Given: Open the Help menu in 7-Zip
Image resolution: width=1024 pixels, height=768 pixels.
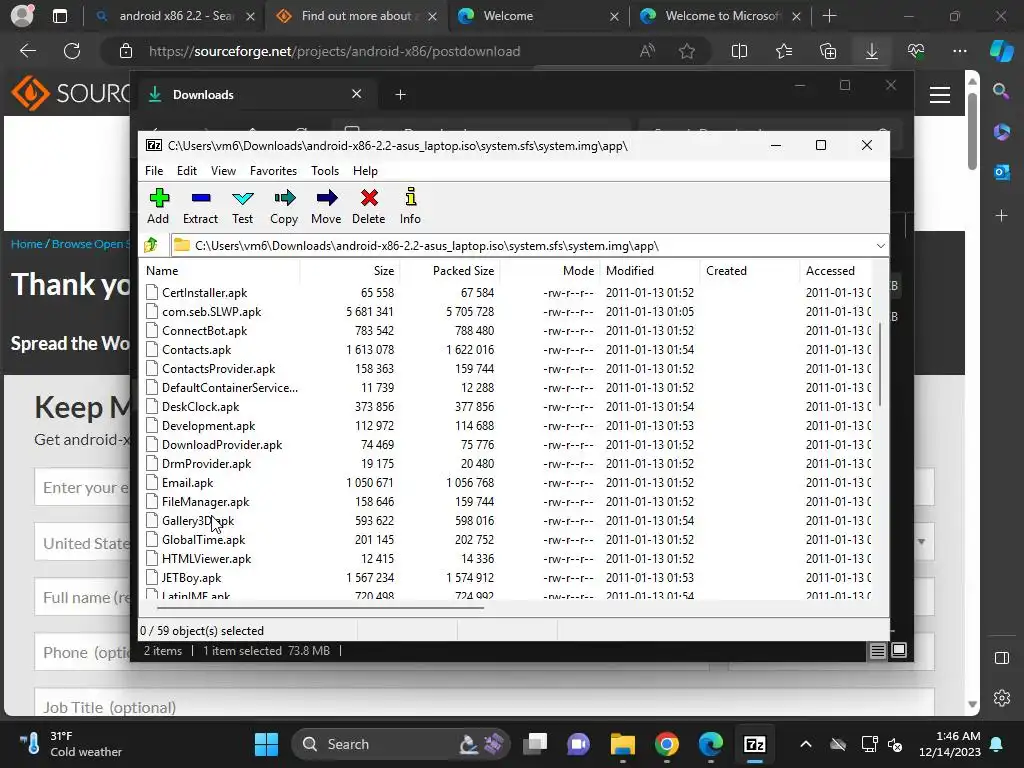Looking at the screenshot, I should 365,170.
